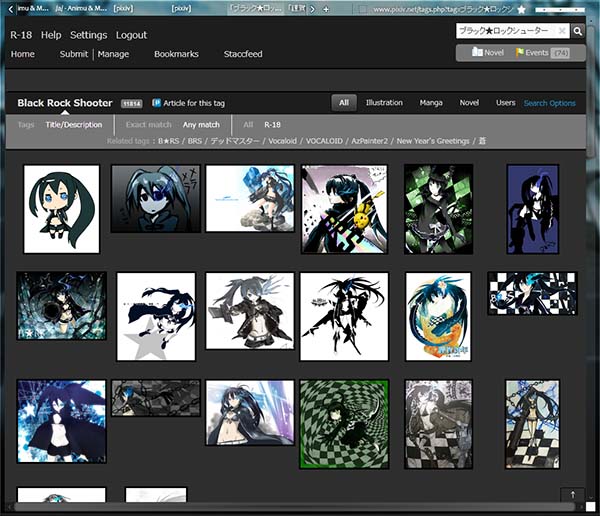Click the browser address bar URL

[442, 10]
